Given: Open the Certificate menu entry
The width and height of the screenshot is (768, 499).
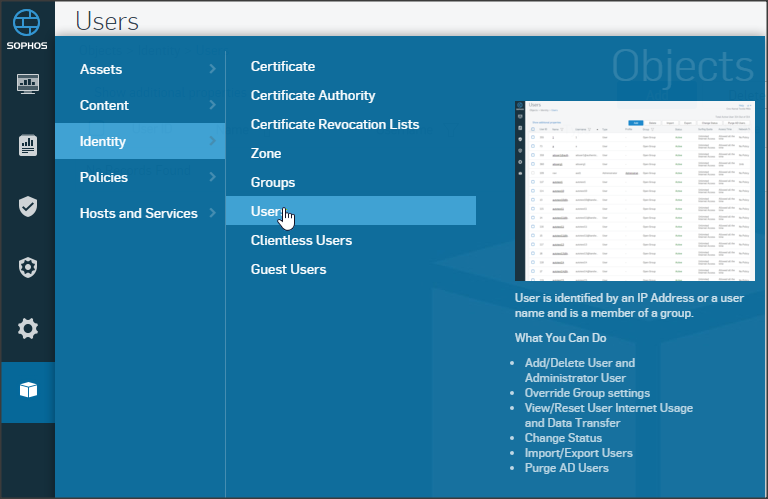Looking at the screenshot, I should coord(283,66).
